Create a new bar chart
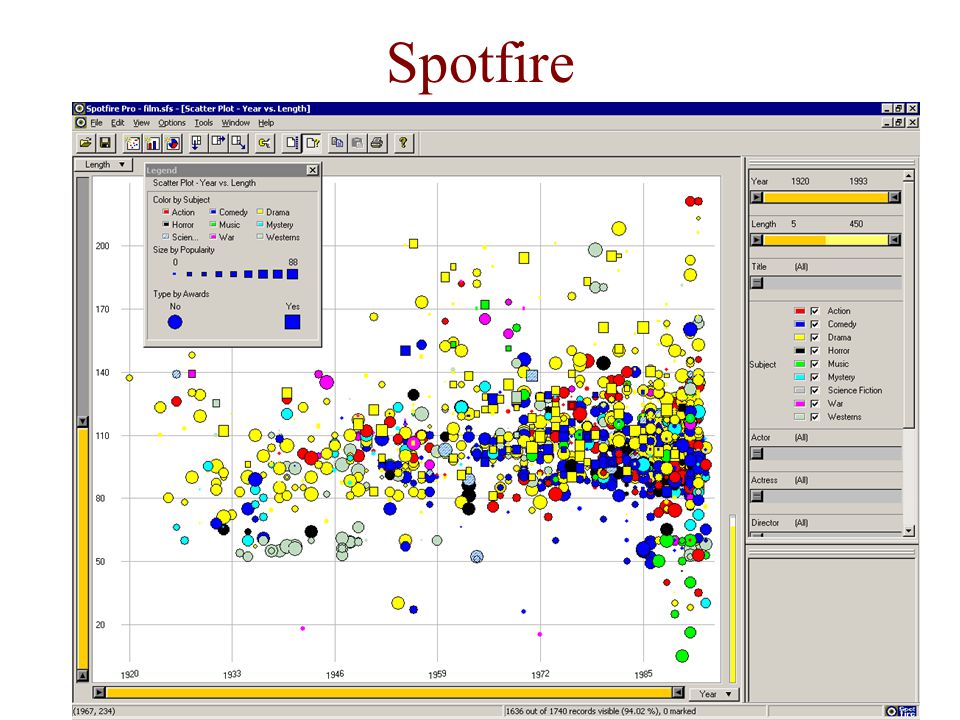The height and width of the screenshot is (720, 960). tap(153, 143)
